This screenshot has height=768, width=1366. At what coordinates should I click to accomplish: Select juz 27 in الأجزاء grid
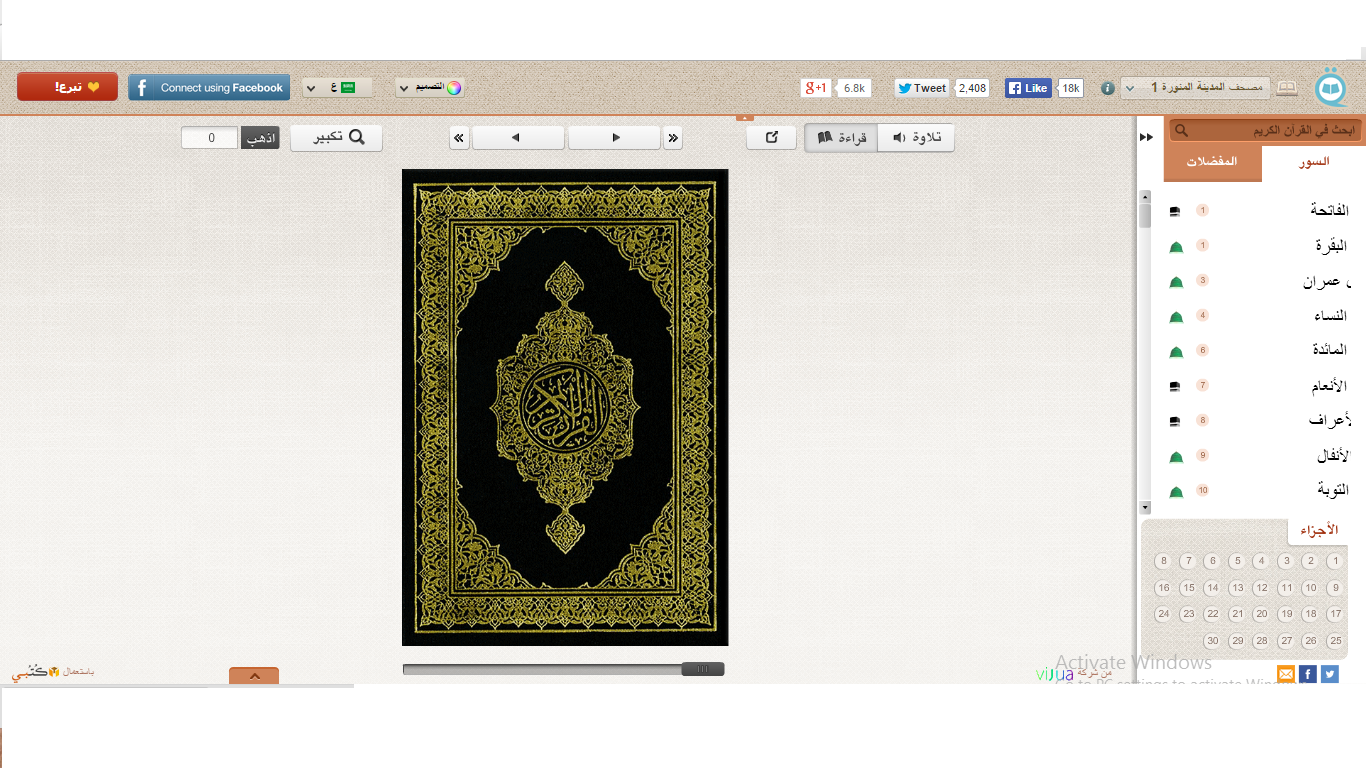coord(1286,641)
